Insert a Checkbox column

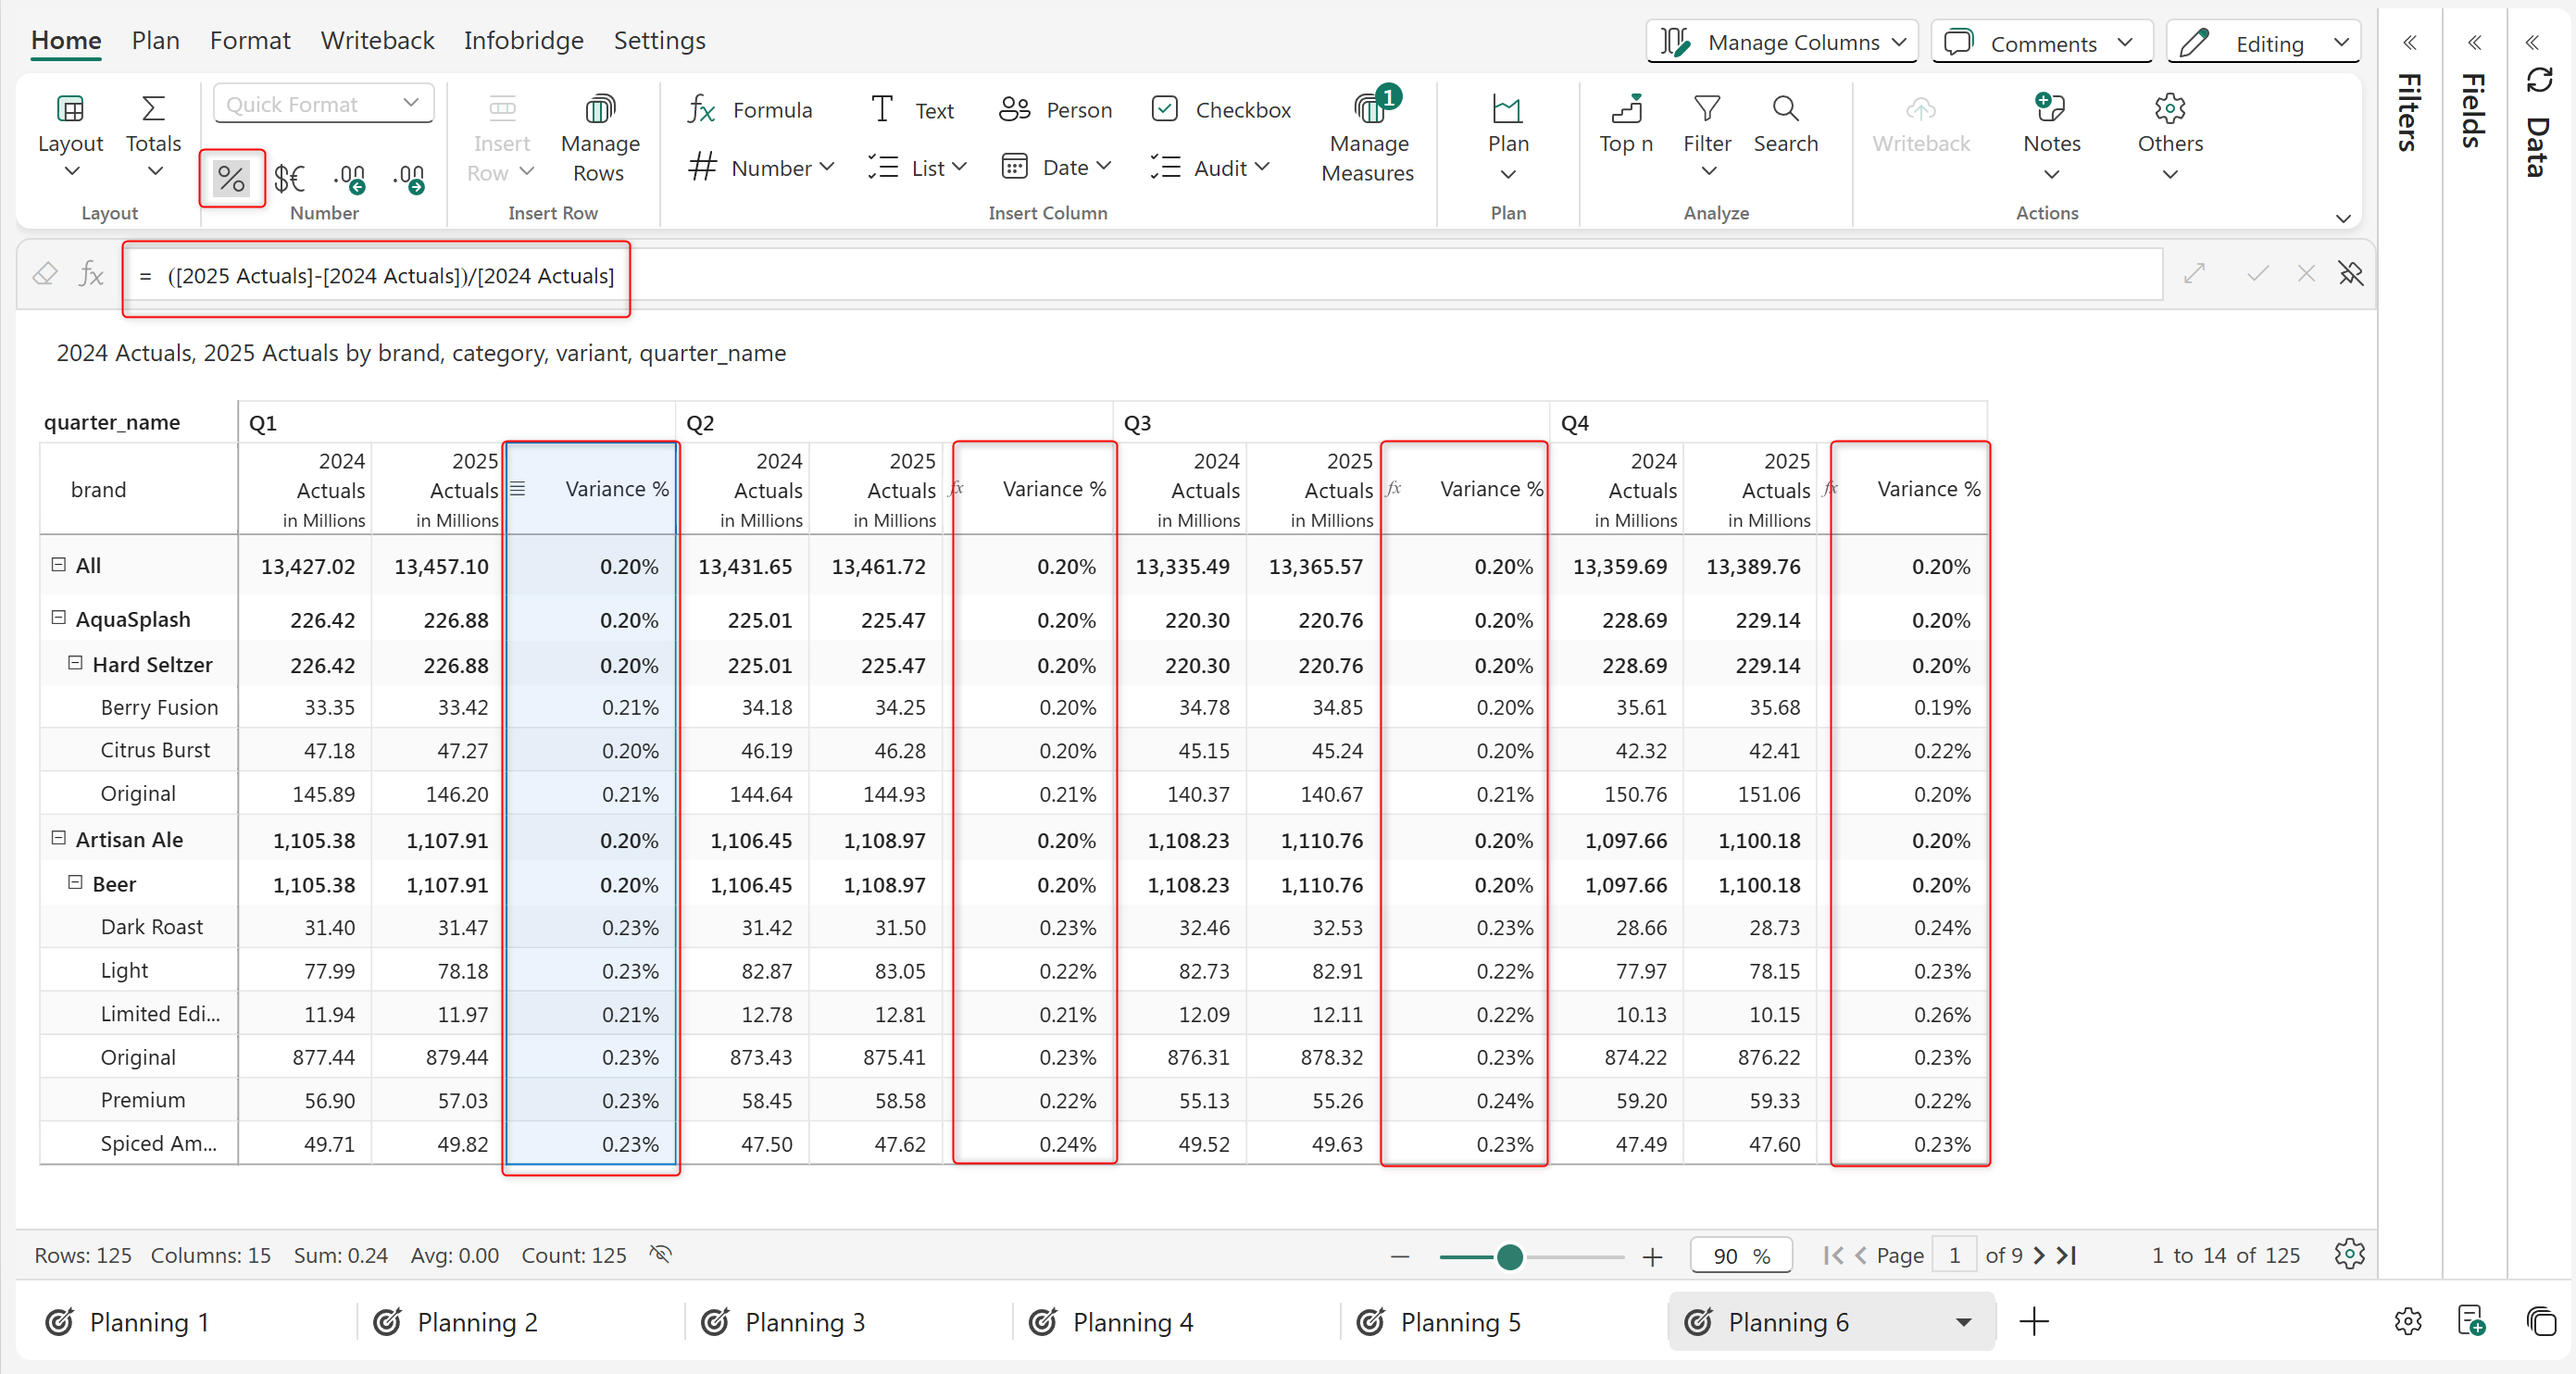1221,109
